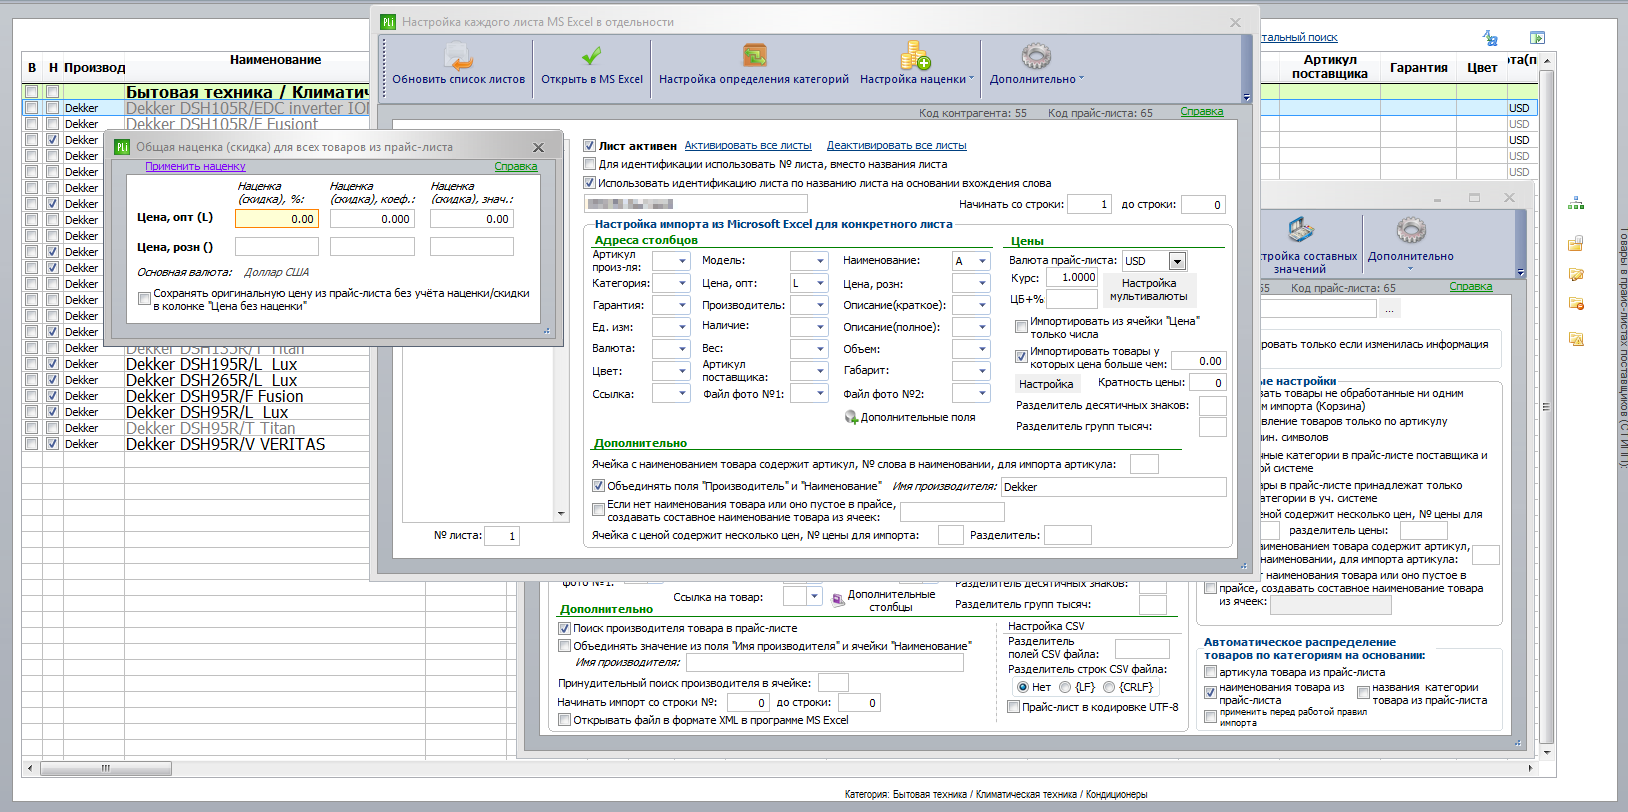
Task: Click the Обновить список листов toolbar icon
Action: (x=458, y=56)
